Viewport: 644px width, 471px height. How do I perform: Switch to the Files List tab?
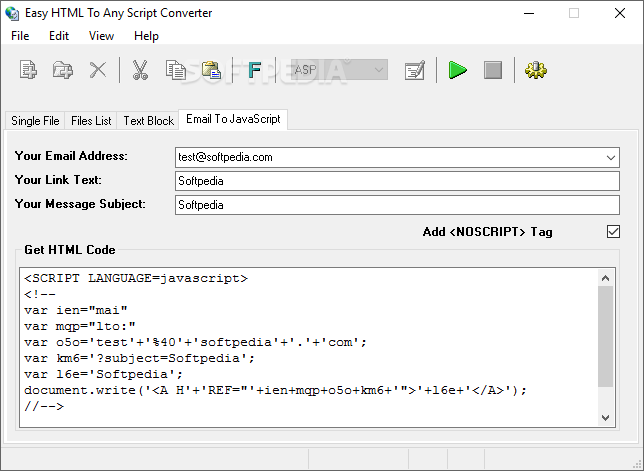[x=91, y=121]
